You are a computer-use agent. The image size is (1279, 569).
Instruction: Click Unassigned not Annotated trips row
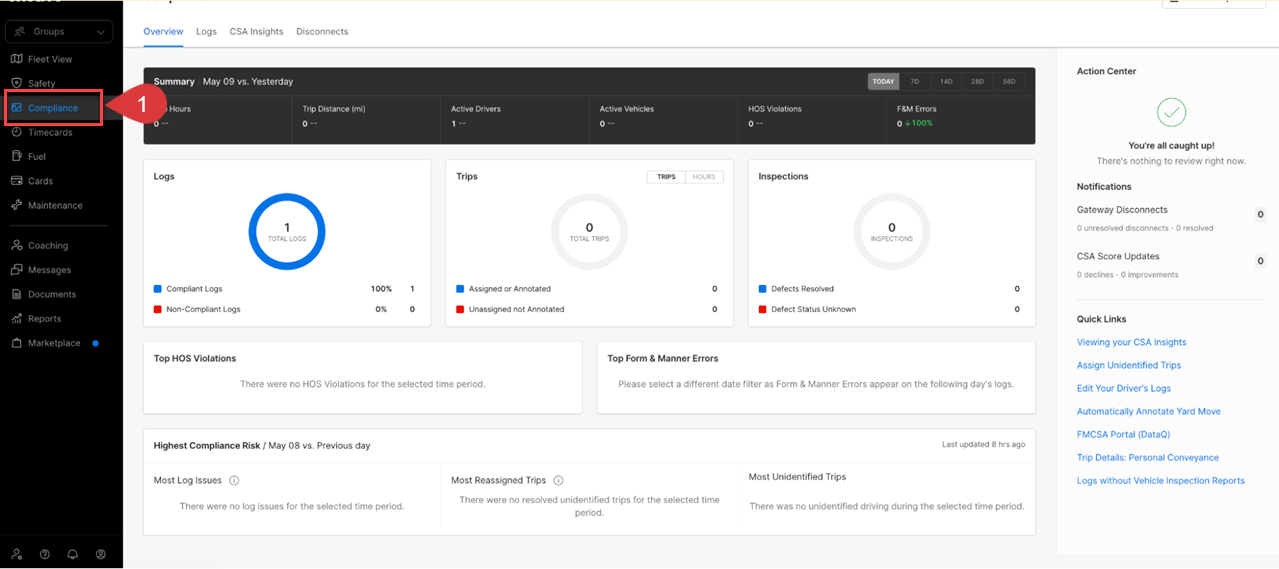tap(588, 310)
